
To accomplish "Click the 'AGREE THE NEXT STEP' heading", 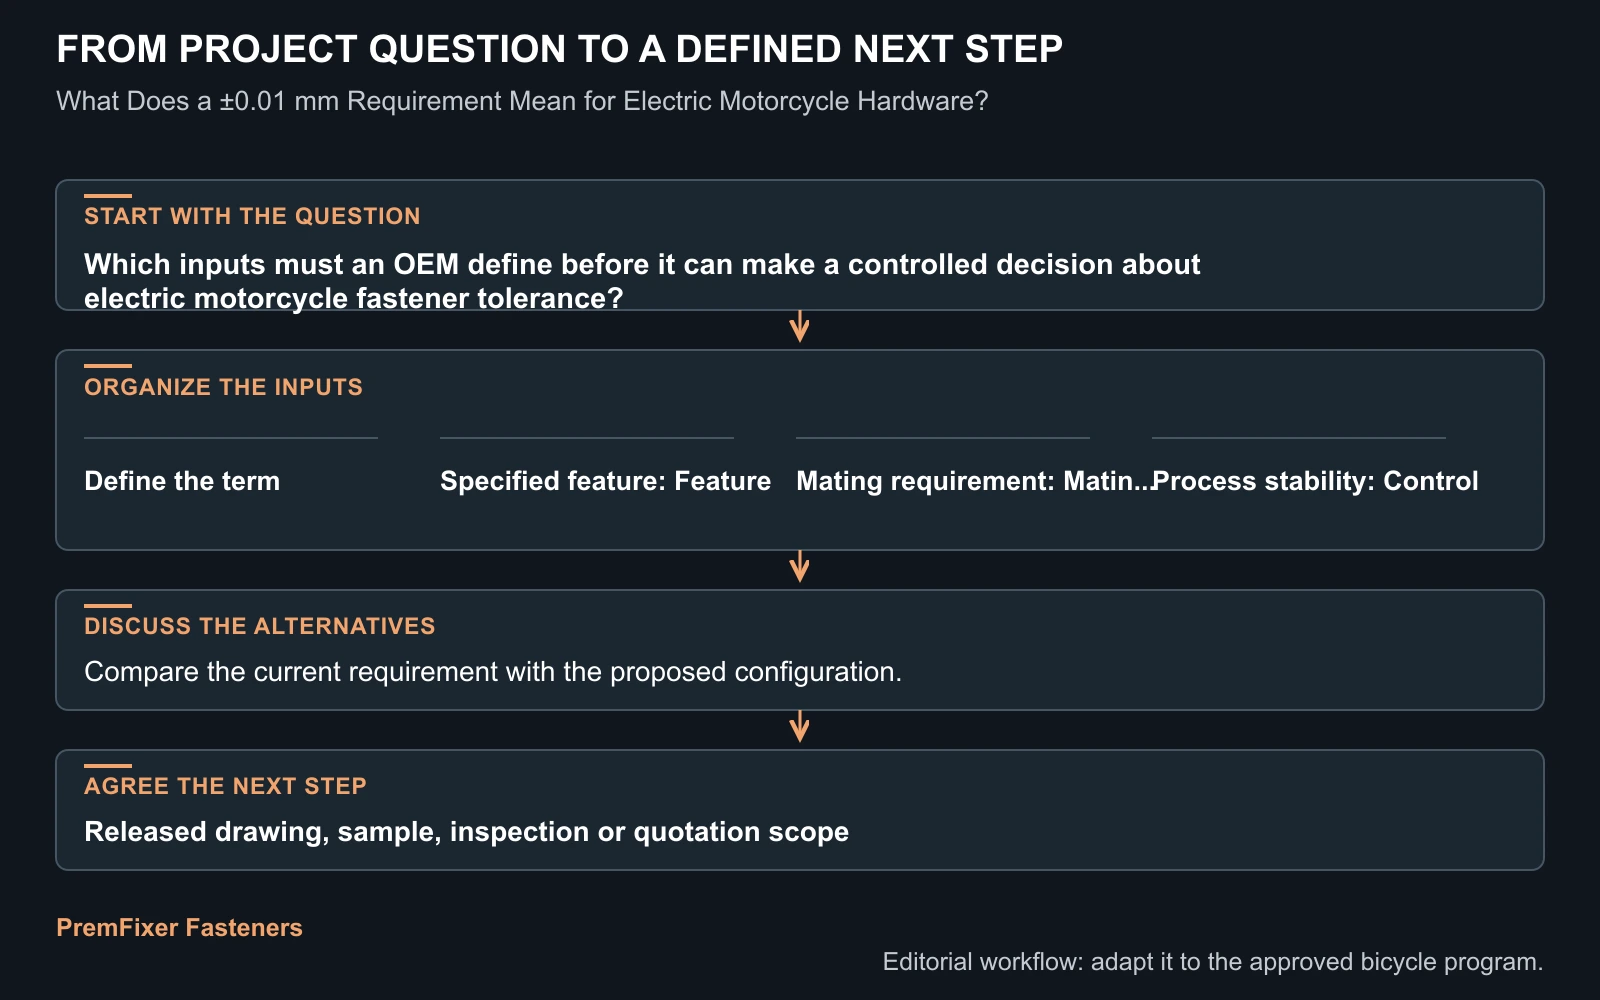I will point(225,786).
